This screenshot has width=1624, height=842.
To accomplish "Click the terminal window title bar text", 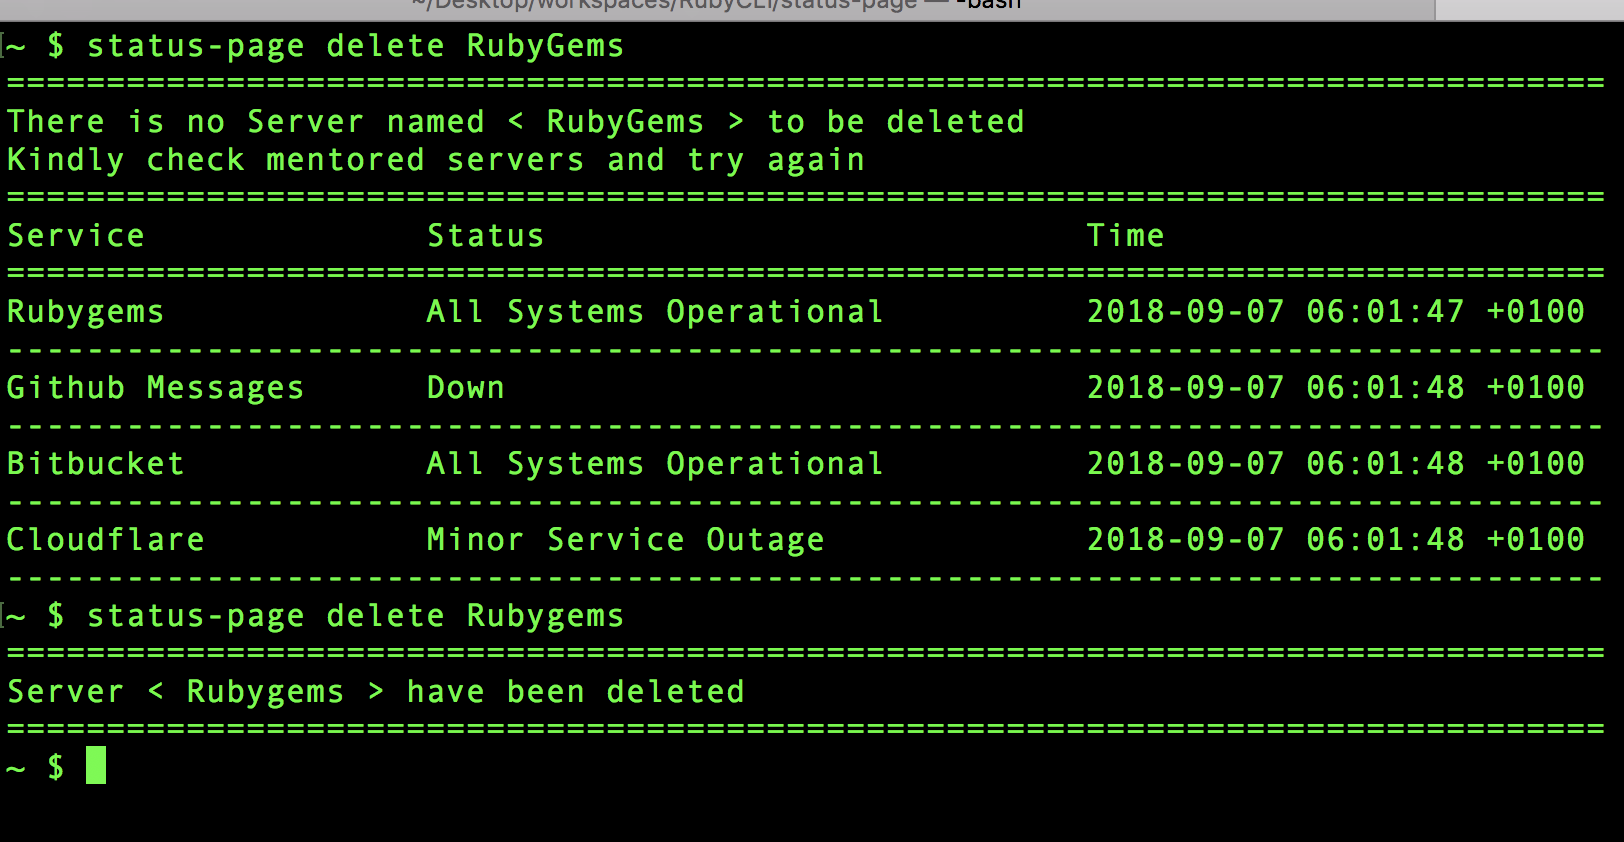I will click(x=716, y=5).
